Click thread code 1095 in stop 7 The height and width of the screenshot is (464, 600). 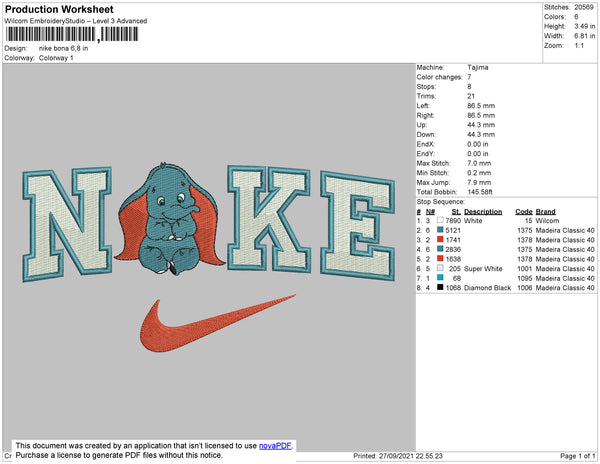525,278
